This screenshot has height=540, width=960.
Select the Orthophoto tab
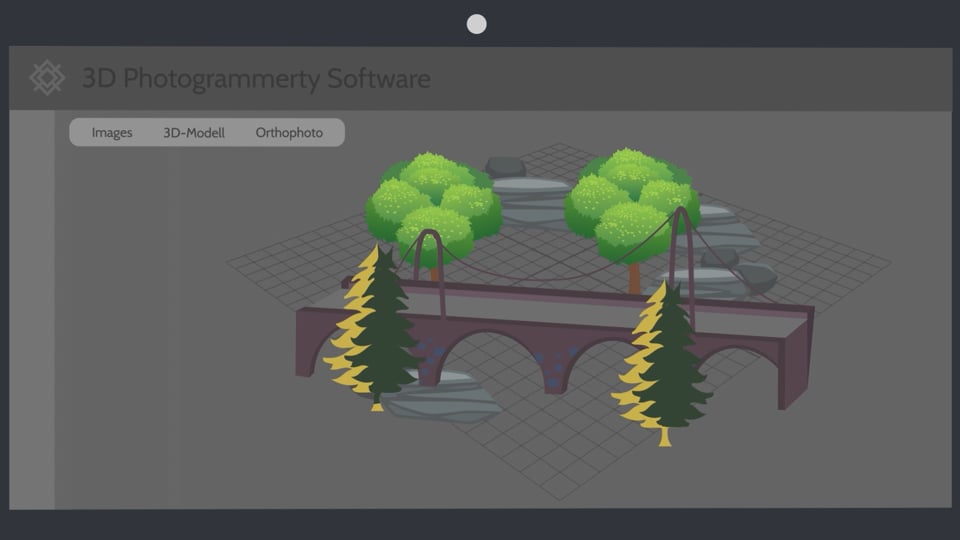pos(289,133)
